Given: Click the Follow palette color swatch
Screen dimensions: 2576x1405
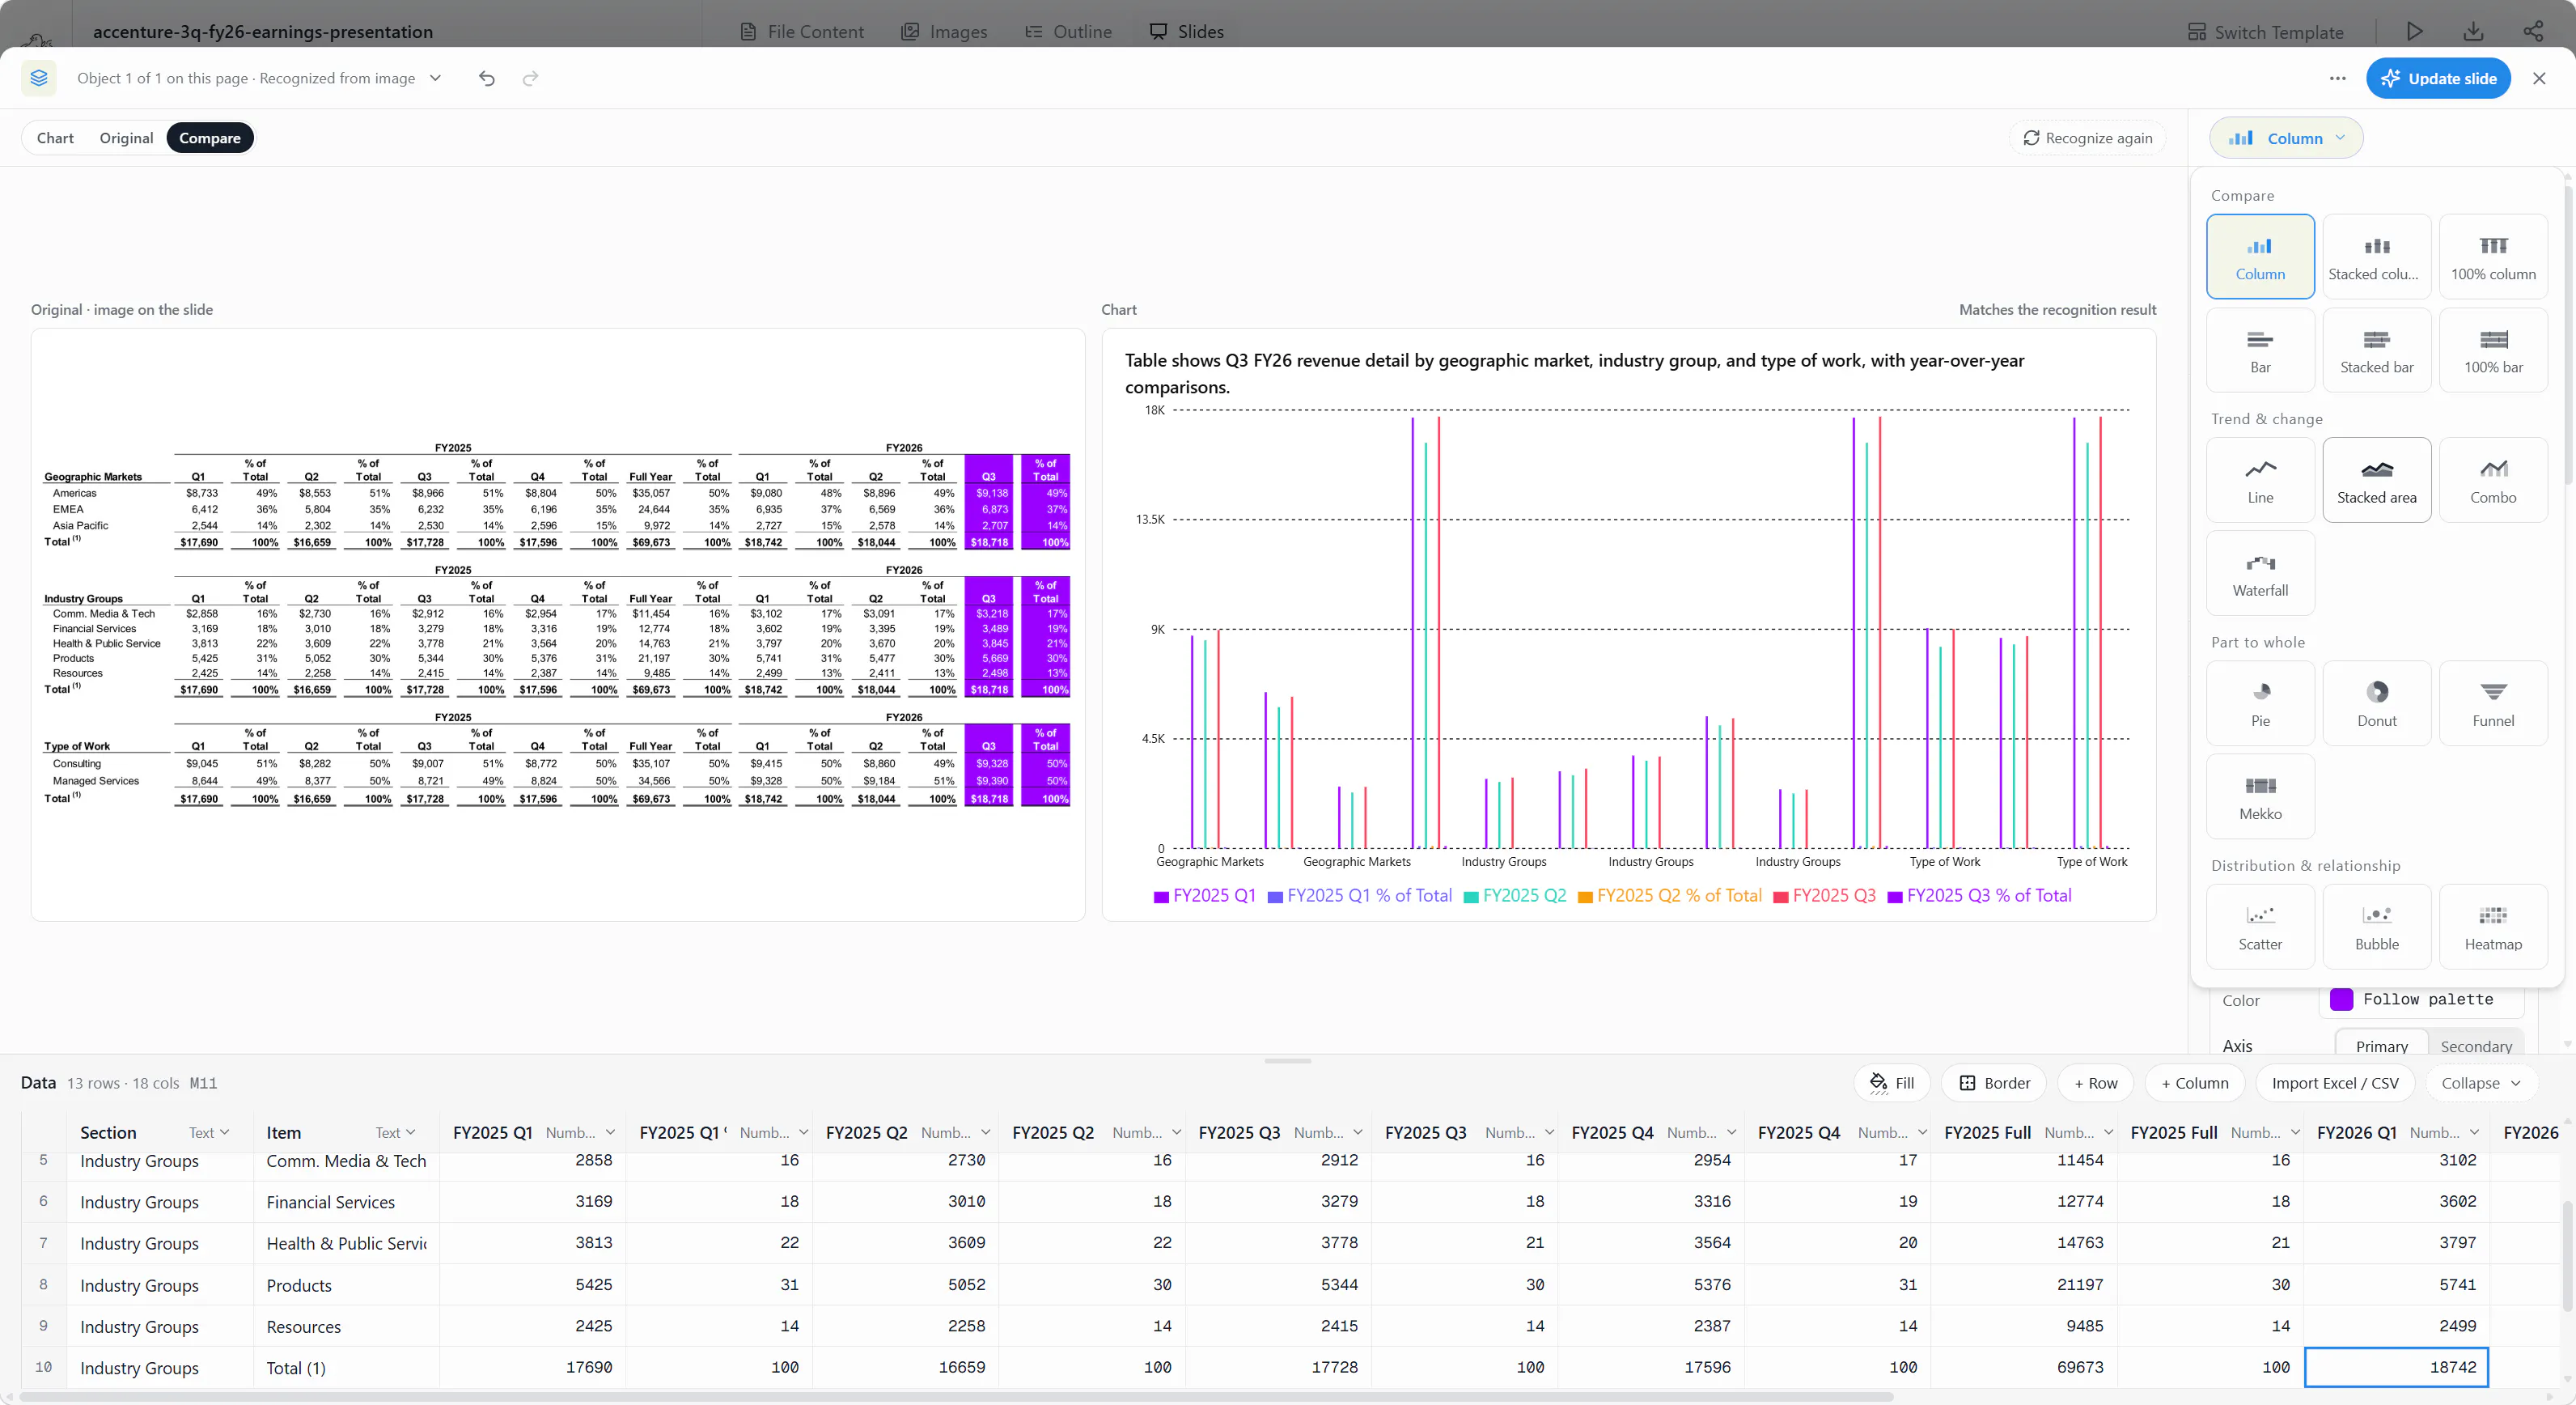Looking at the screenshot, I should (x=2341, y=999).
